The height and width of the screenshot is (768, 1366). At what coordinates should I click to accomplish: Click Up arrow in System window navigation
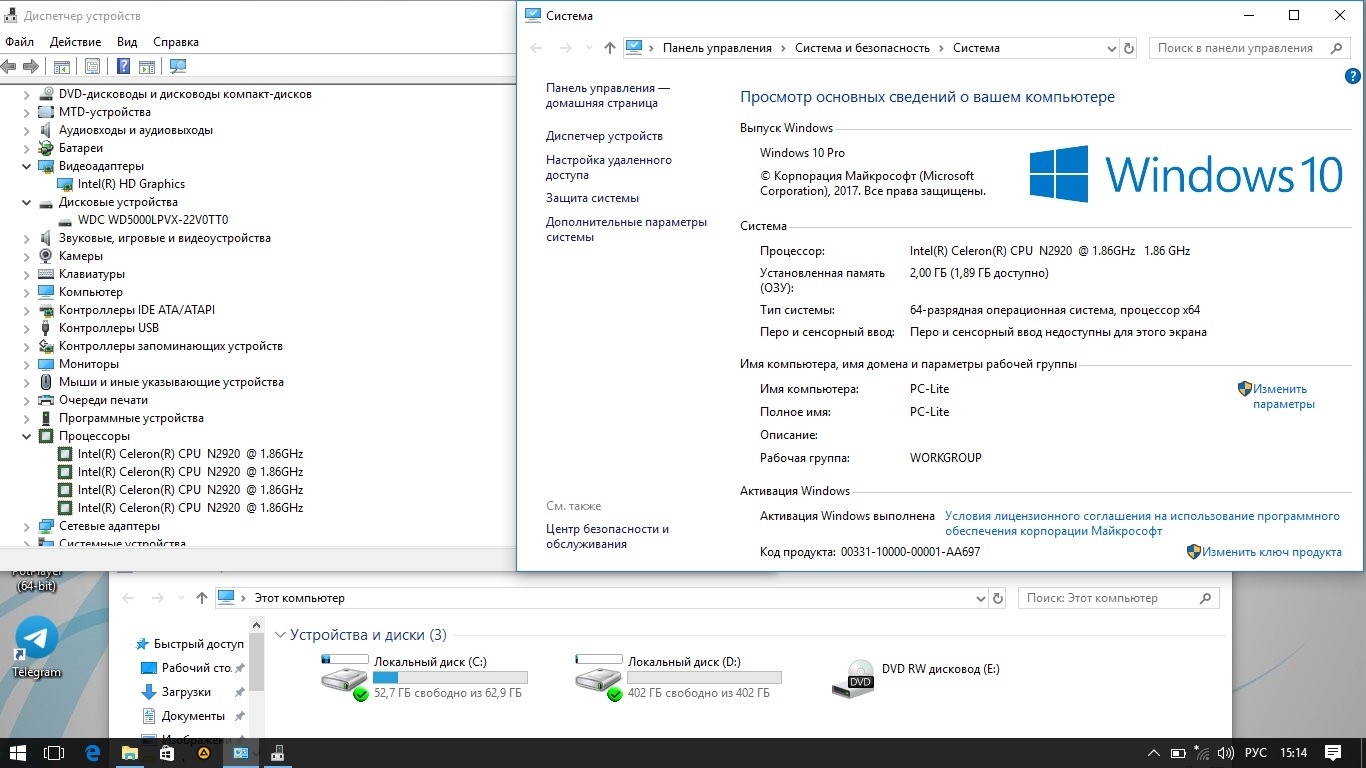click(610, 48)
